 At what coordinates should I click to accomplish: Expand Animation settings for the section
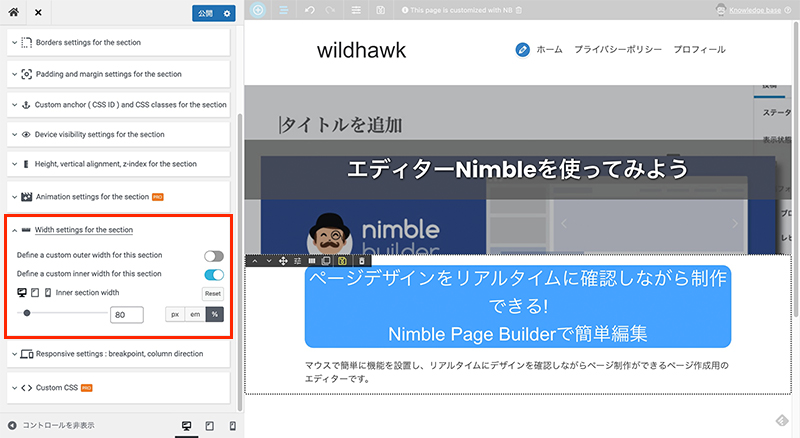click(x=92, y=196)
